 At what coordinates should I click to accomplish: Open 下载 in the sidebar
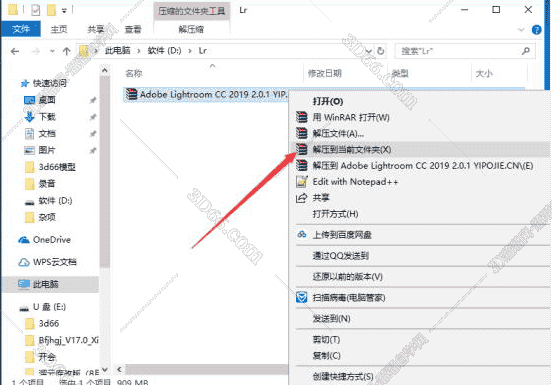(47, 116)
